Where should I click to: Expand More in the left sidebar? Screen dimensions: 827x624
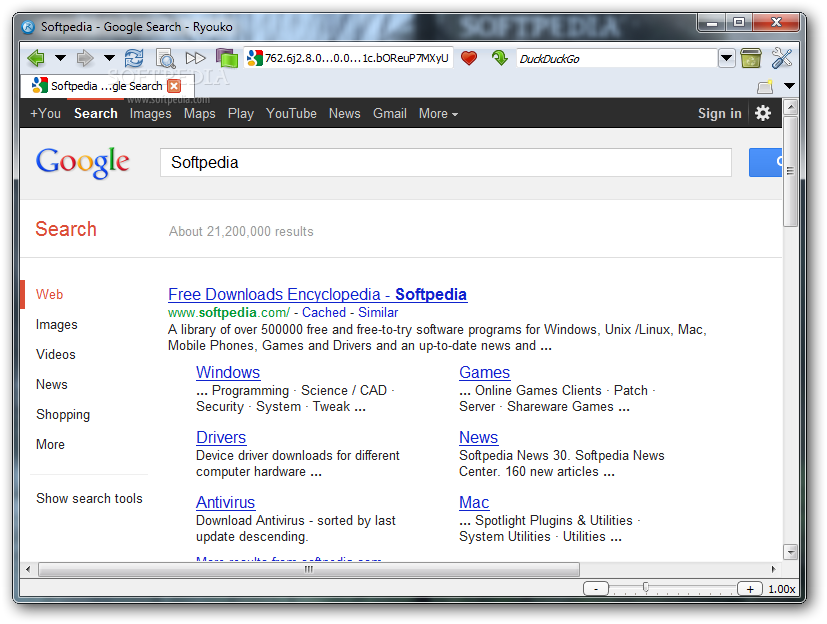point(50,445)
